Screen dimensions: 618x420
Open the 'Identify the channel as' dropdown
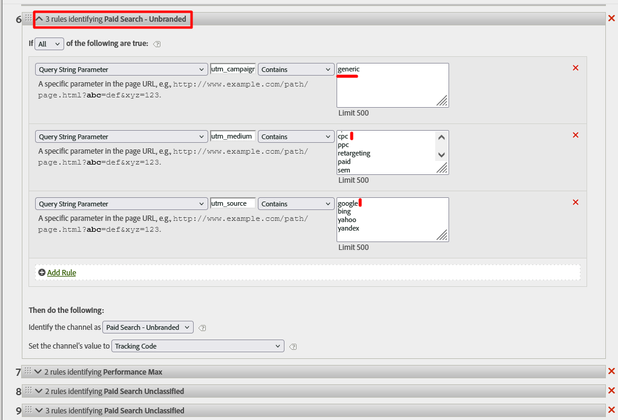point(148,327)
